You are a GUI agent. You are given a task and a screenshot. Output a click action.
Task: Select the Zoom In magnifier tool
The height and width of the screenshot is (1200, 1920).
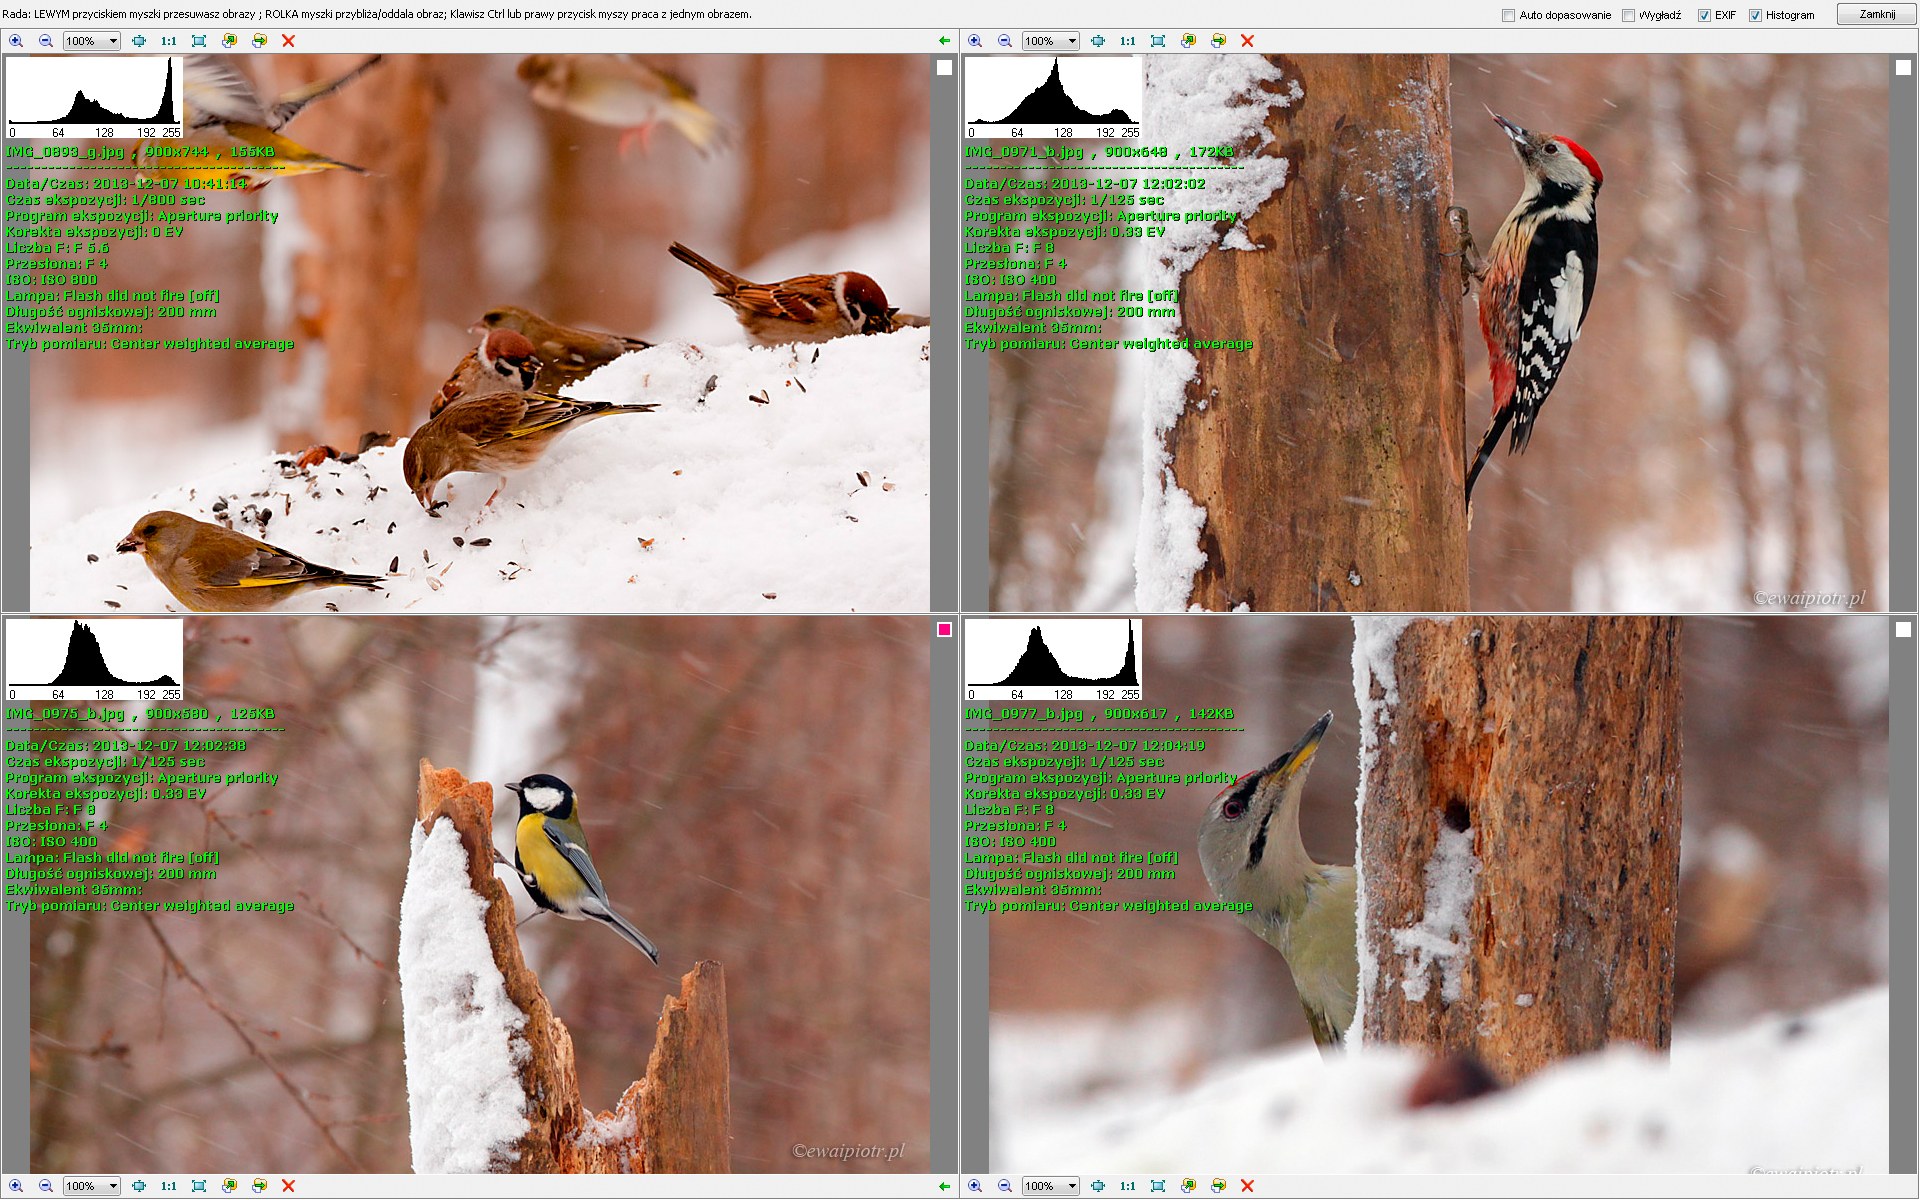(17, 41)
